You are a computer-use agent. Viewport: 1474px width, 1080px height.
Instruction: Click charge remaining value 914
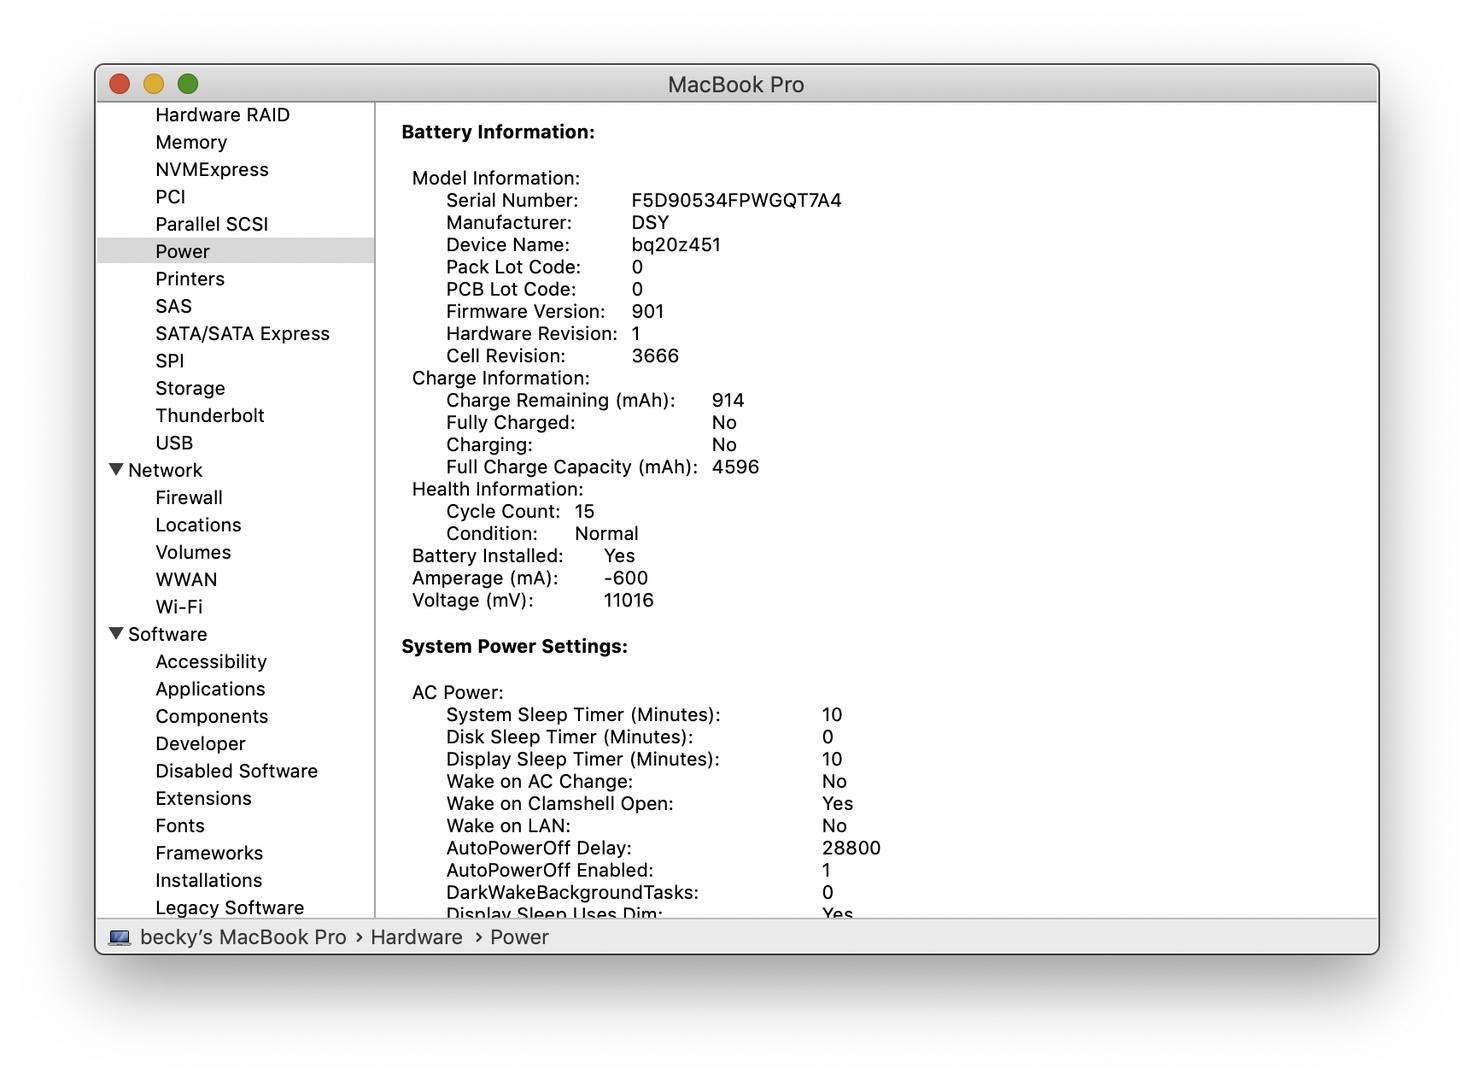728,400
